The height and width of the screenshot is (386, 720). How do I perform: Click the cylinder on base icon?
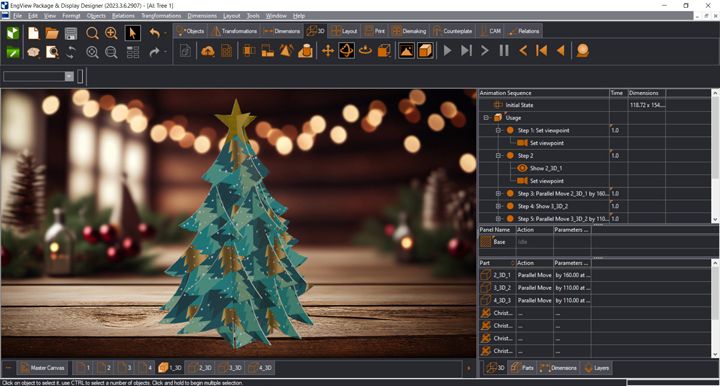pos(305,50)
